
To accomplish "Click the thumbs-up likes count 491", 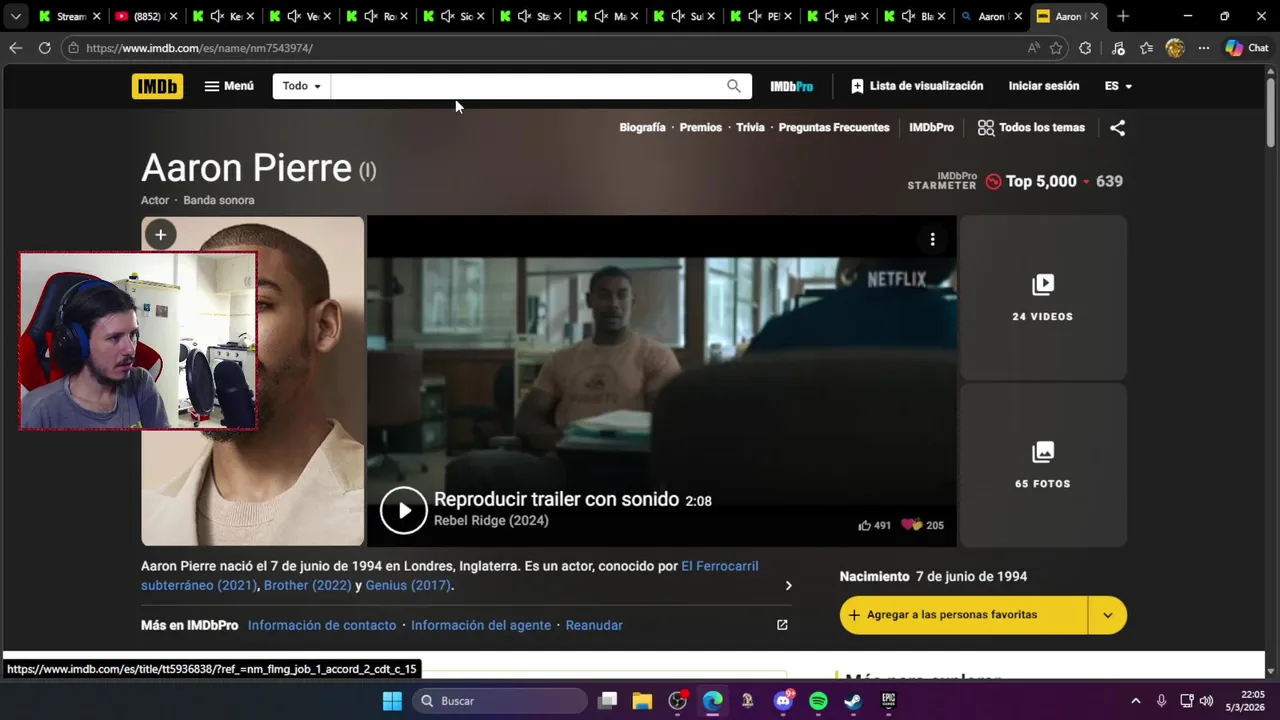I will pyautogui.click(x=874, y=525).
